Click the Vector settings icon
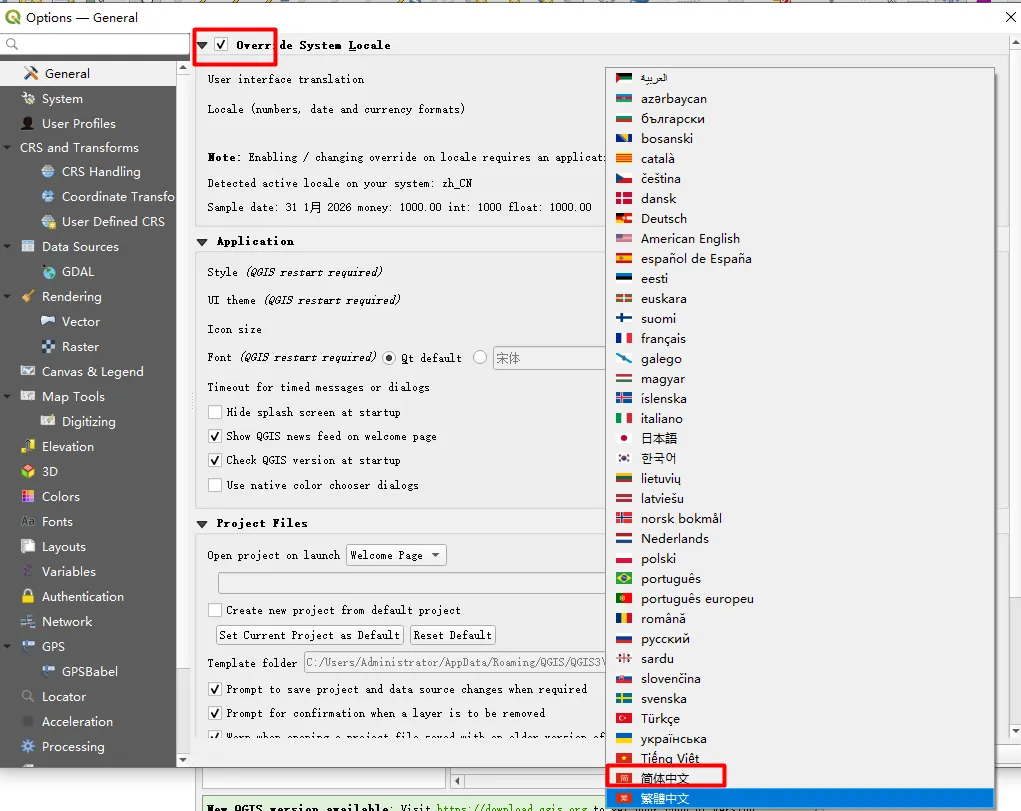Viewport: 1021px width, 811px height. [x=48, y=321]
